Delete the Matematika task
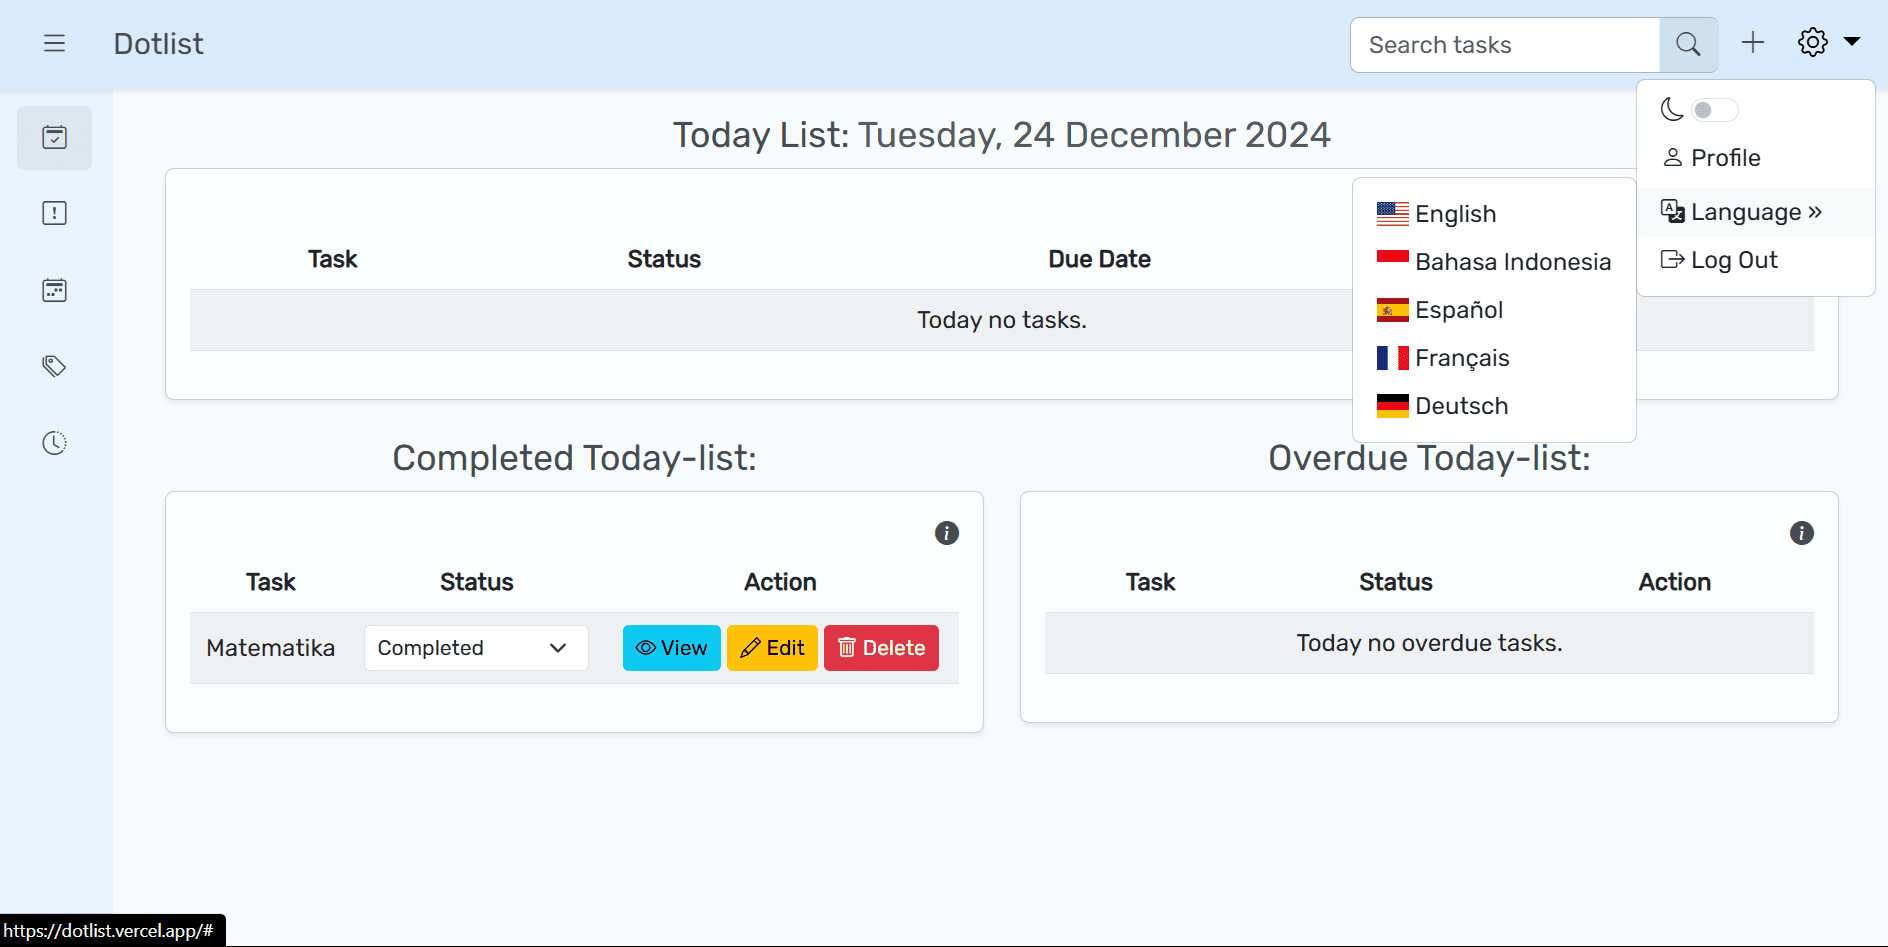Image resolution: width=1888 pixels, height=947 pixels. [x=880, y=648]
